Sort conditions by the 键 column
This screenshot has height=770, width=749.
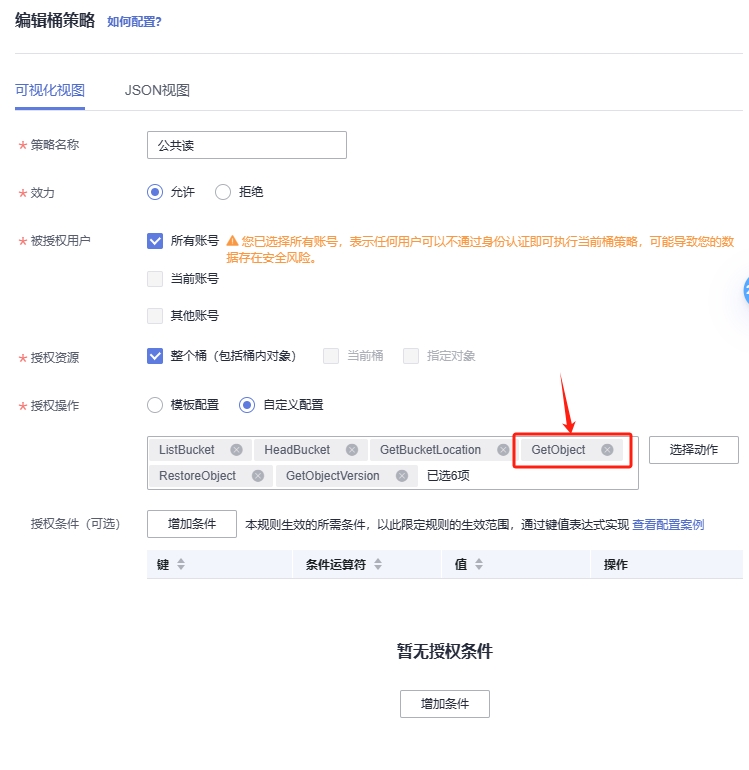[x=181, y=565]
